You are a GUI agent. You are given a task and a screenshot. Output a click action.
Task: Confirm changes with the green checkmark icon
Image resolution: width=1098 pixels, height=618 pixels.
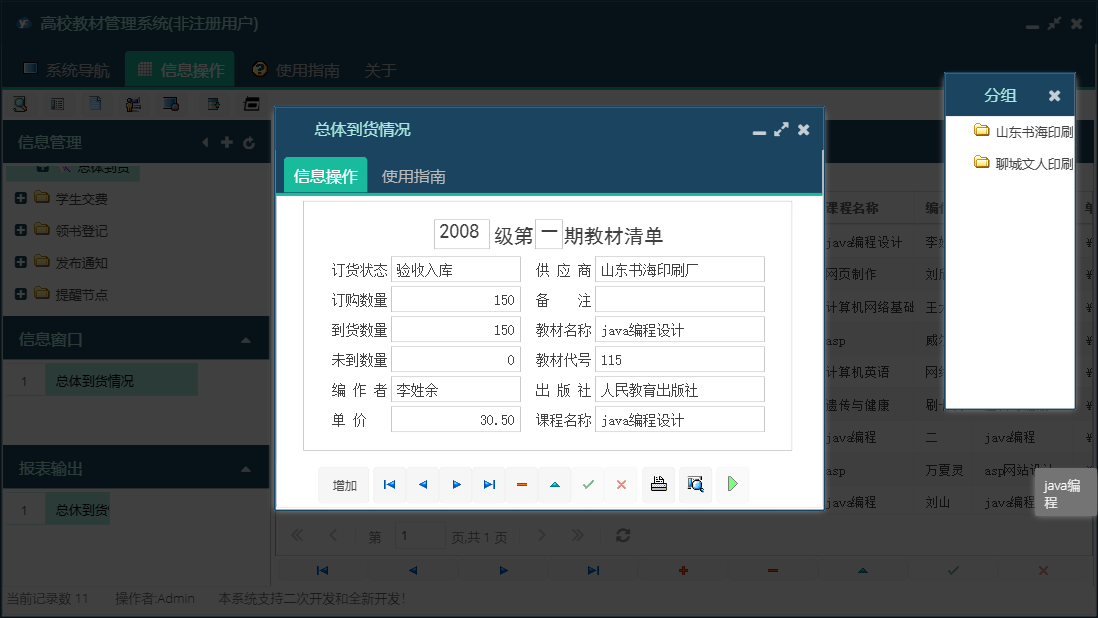(588, 484)
